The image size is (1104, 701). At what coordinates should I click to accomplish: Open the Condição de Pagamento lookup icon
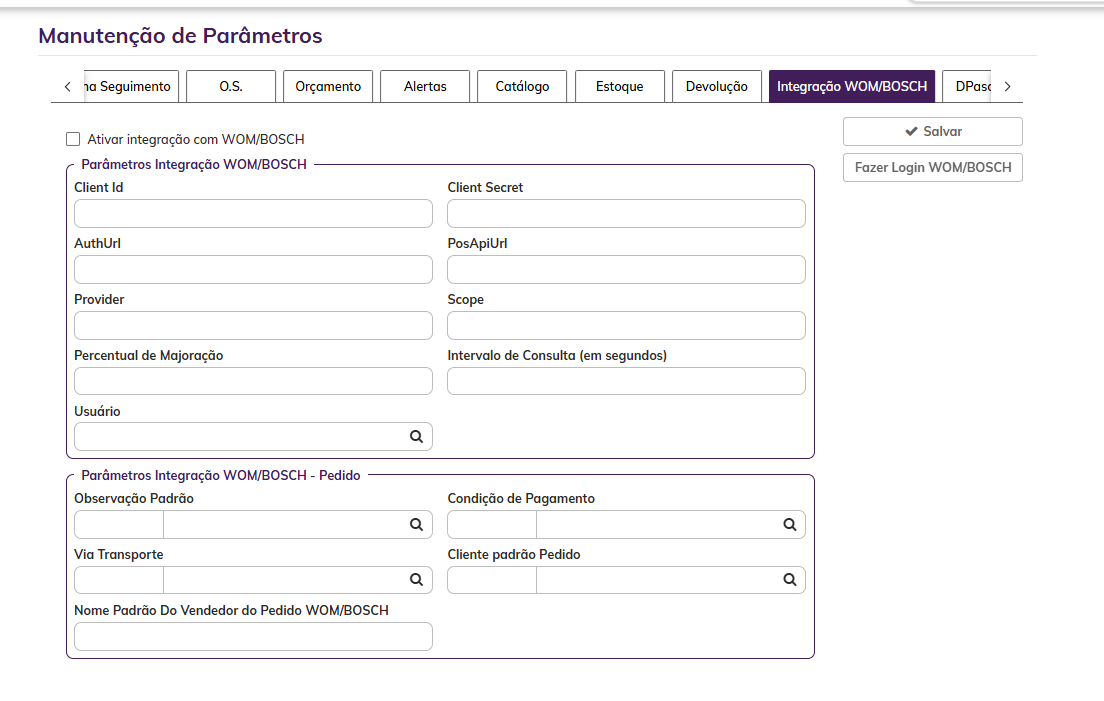coord(789,524)
